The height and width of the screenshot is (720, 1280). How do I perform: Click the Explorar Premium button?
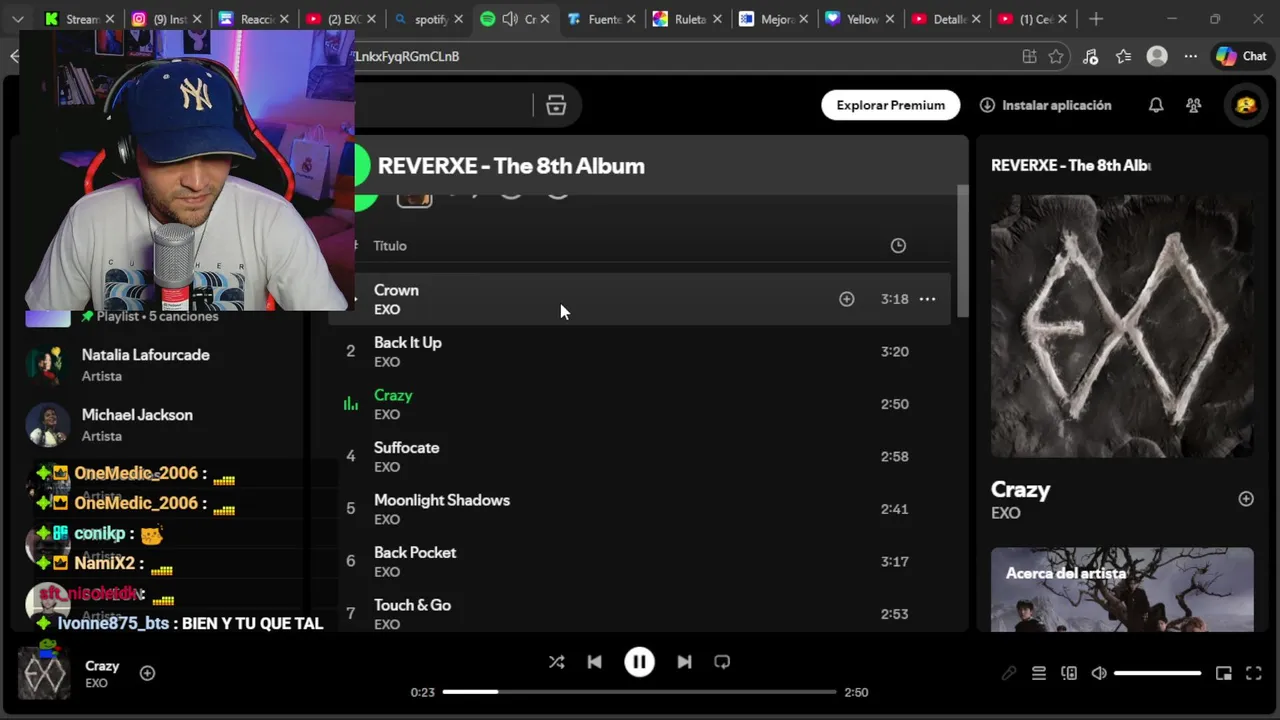tap(890, 105)
